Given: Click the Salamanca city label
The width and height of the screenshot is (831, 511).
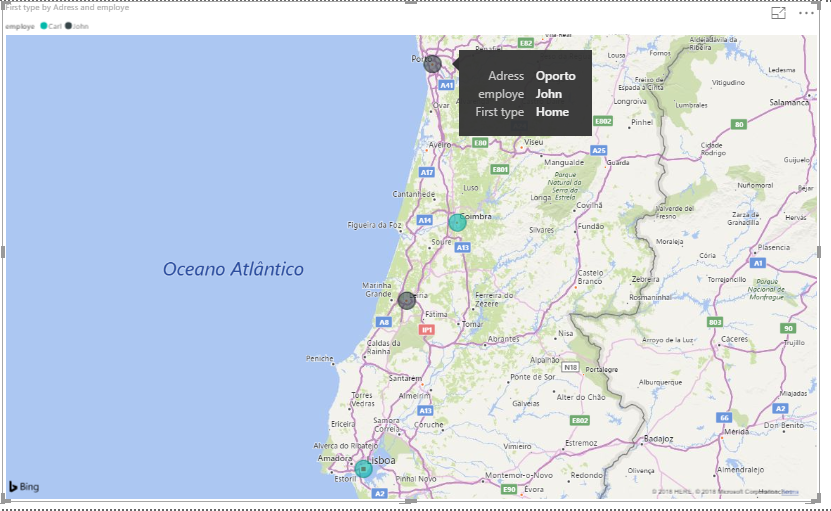Looking at the screenshot, I should [789, 102].
